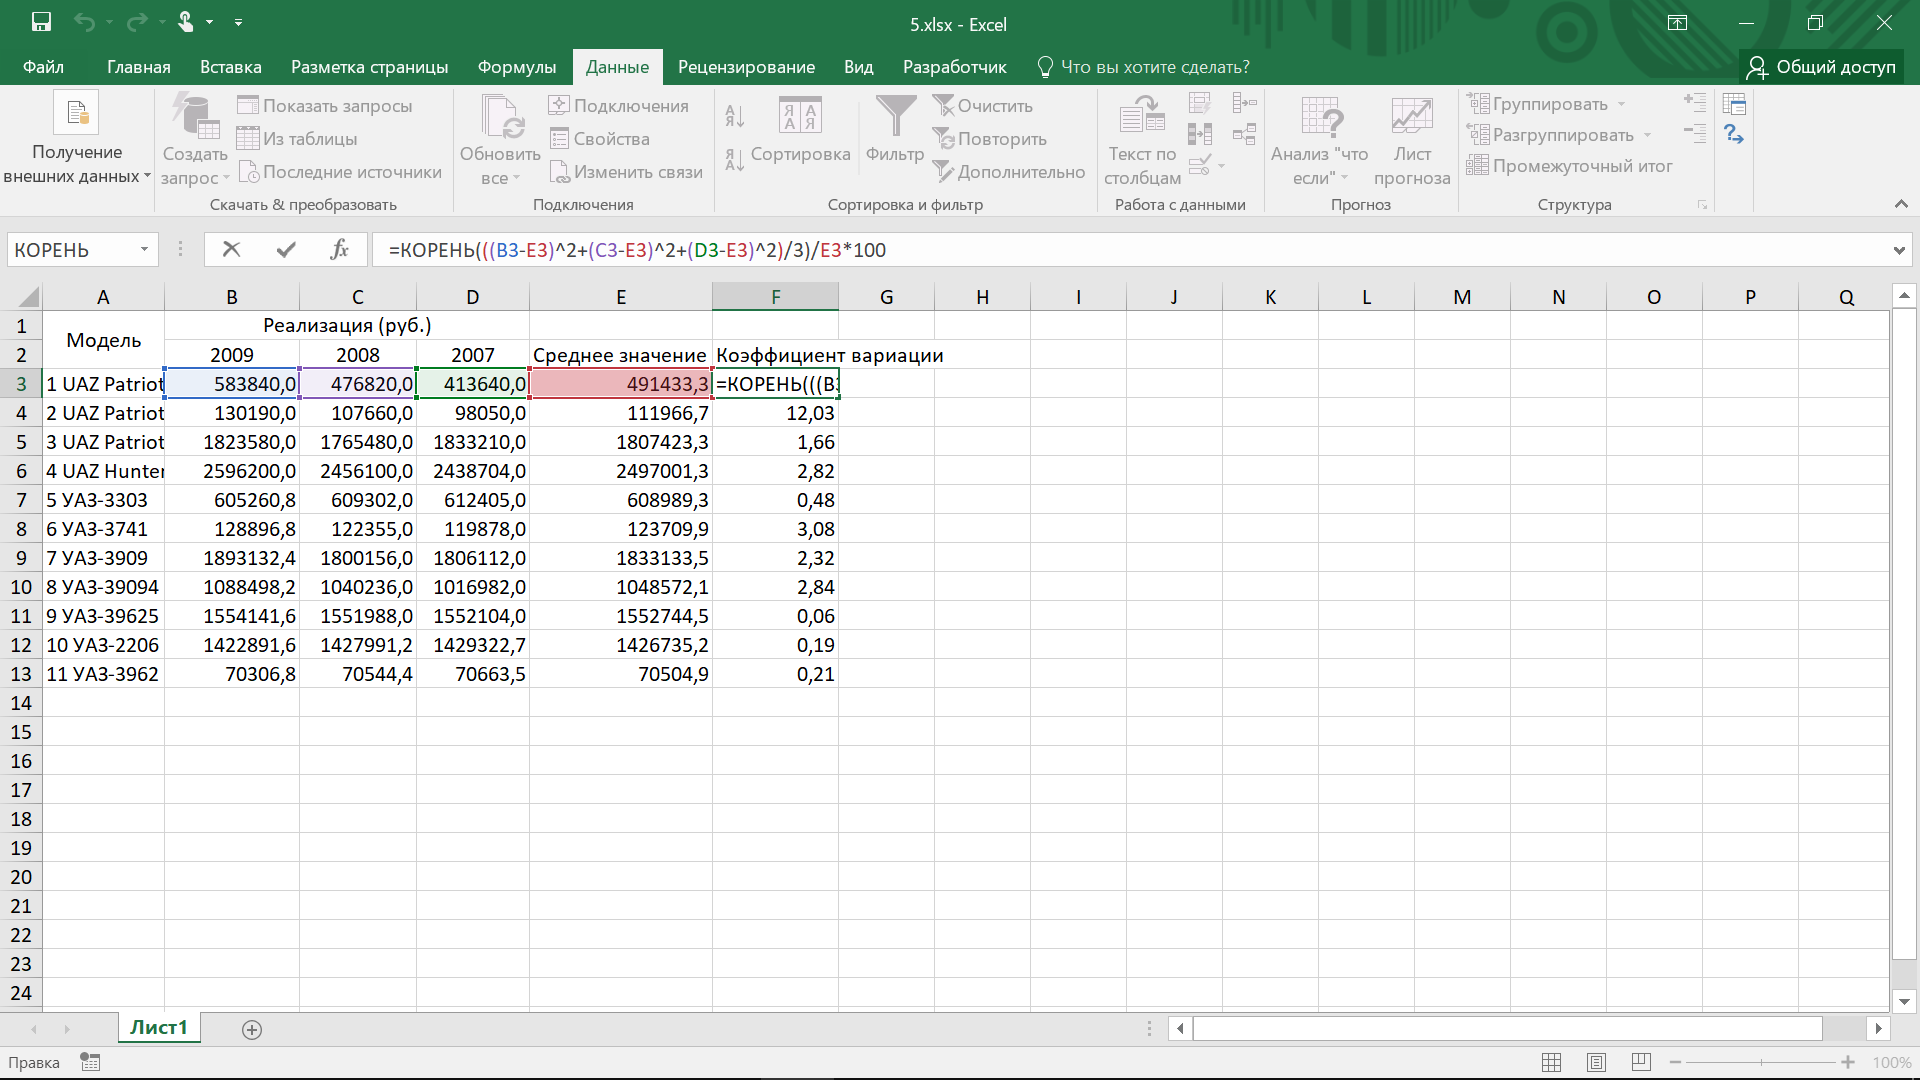Switch to Page Break Preview view
The height and width of the screenshot is (1080, 1920).
(x=1641, y=1062)
